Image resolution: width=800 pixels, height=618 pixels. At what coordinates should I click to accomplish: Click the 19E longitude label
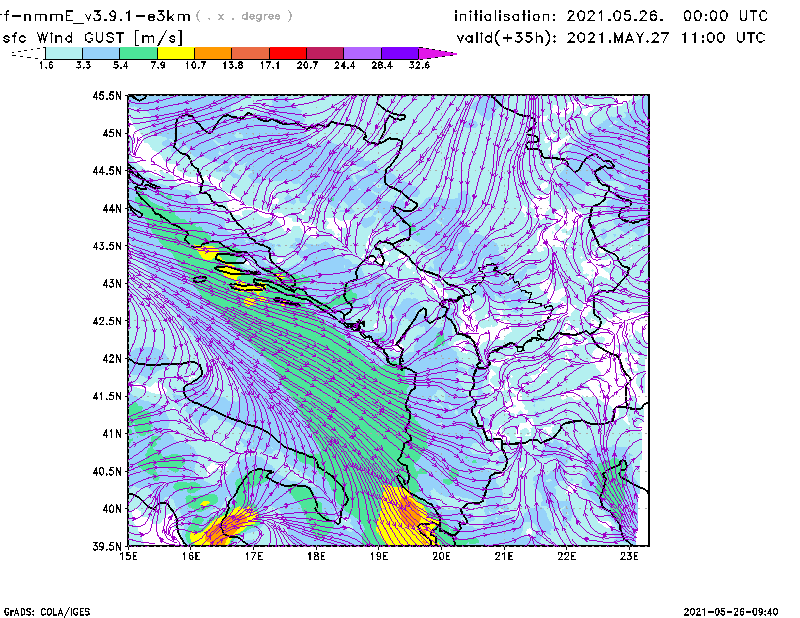point(379,556)
